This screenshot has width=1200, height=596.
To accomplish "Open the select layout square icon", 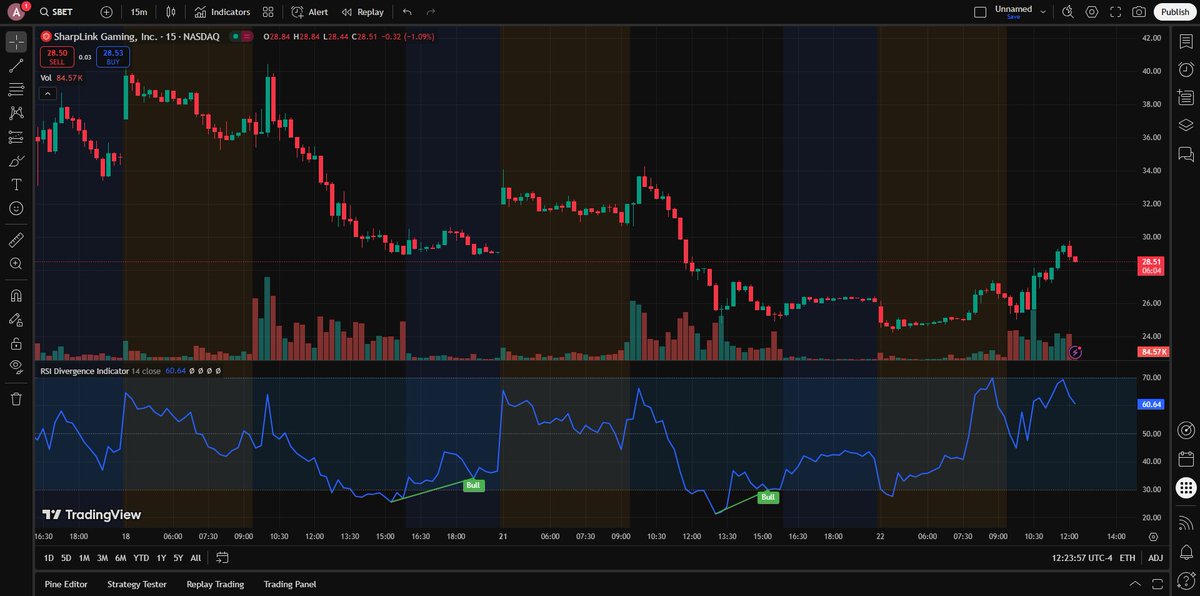I will pos(979,12).
